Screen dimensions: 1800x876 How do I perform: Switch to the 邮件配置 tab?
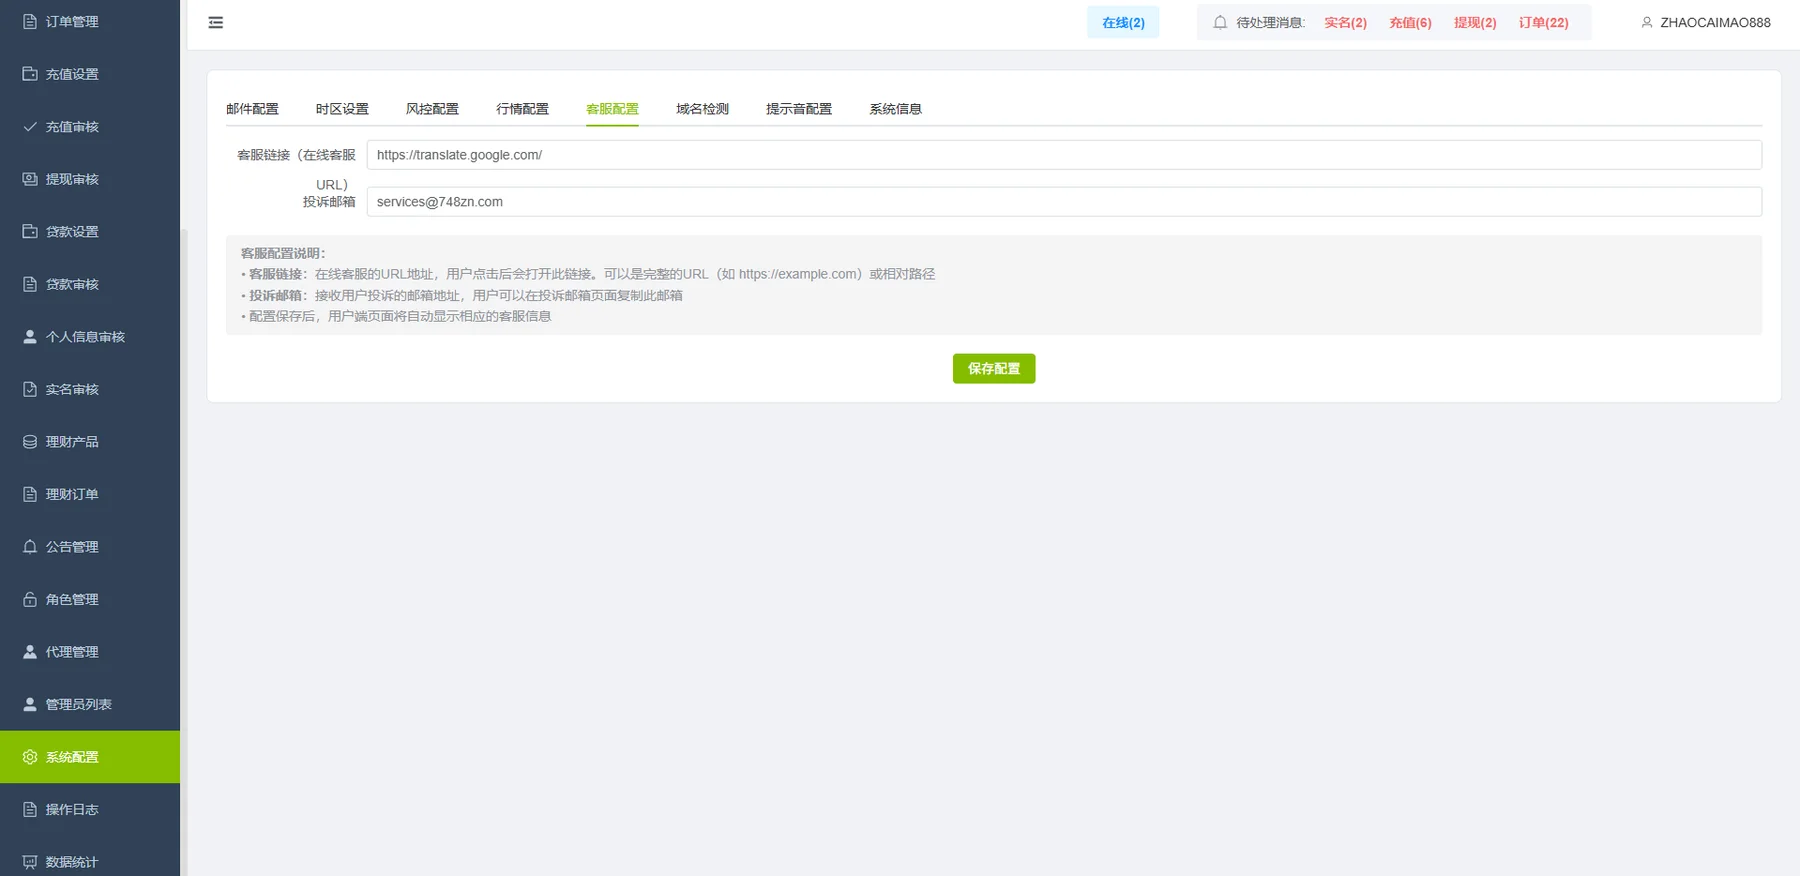point(252,109)
